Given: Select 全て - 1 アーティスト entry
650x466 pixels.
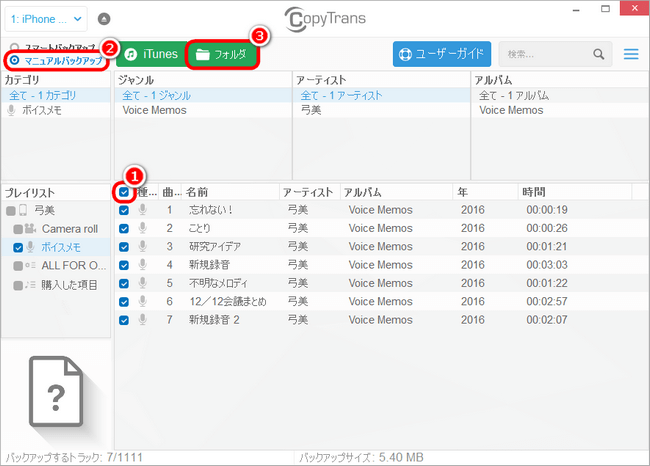Looking at the screenshot, I should (381, 95).
